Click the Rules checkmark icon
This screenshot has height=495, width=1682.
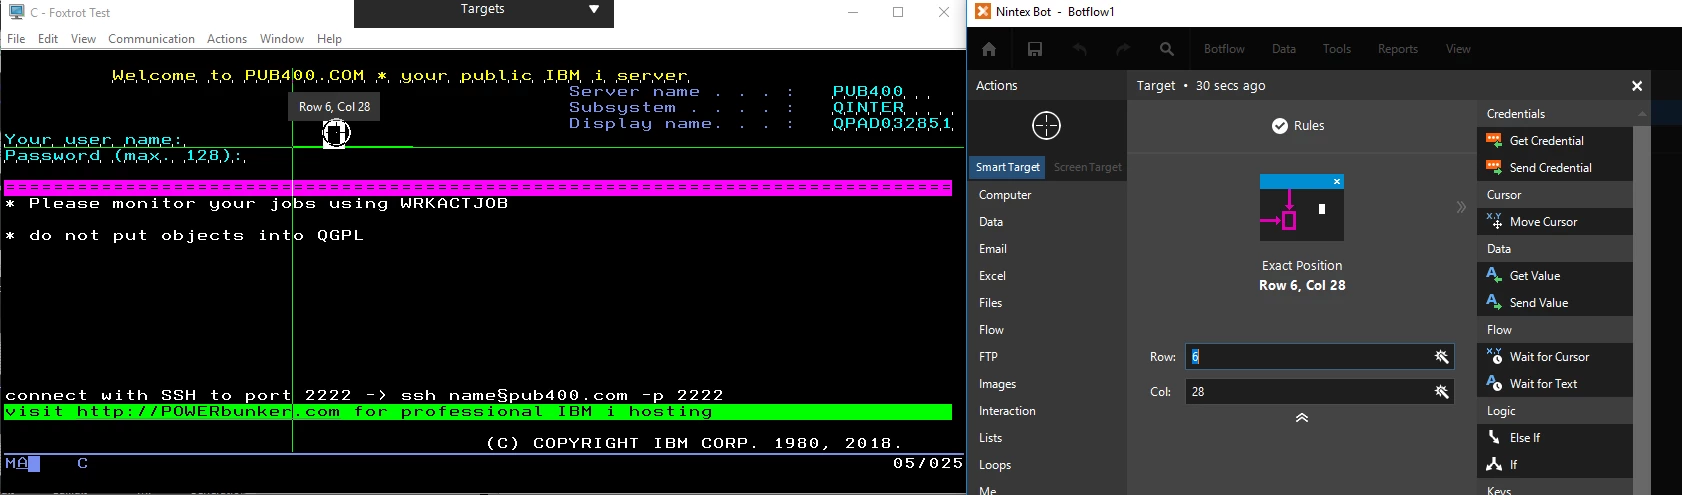coord(1279,125)
